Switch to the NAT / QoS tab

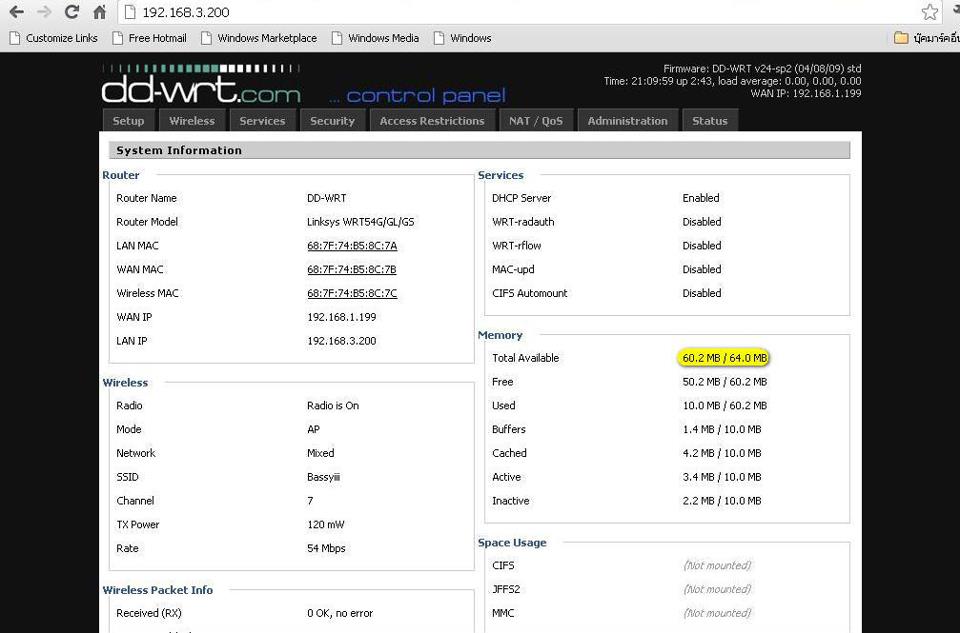pyautogui.click(x=536, y=121)
